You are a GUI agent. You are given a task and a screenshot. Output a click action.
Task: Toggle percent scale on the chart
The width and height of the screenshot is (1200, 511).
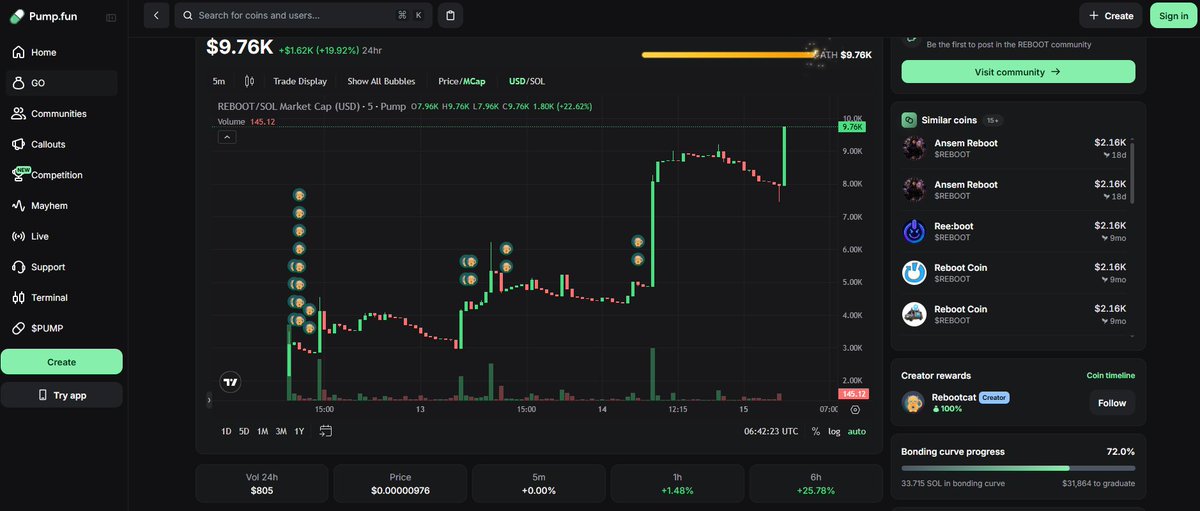pyautogui.click(x=816, y=431)
